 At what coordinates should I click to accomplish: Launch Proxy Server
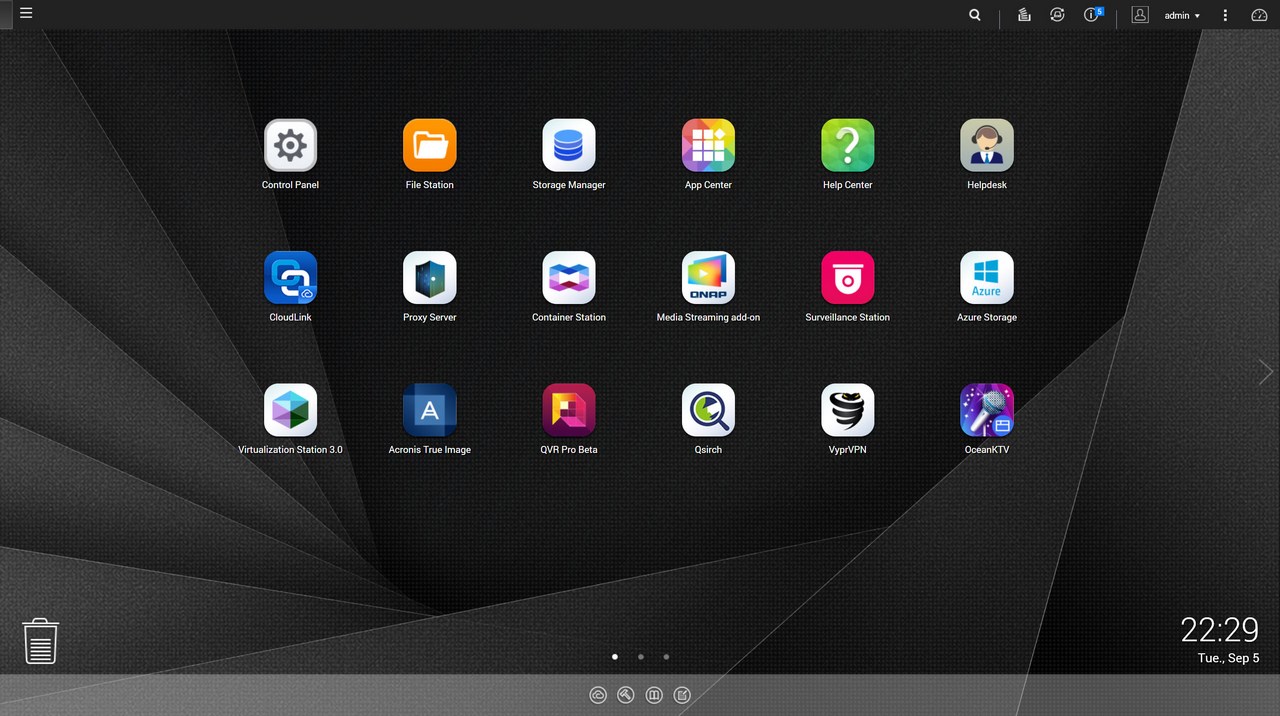(x=430, y=278)
